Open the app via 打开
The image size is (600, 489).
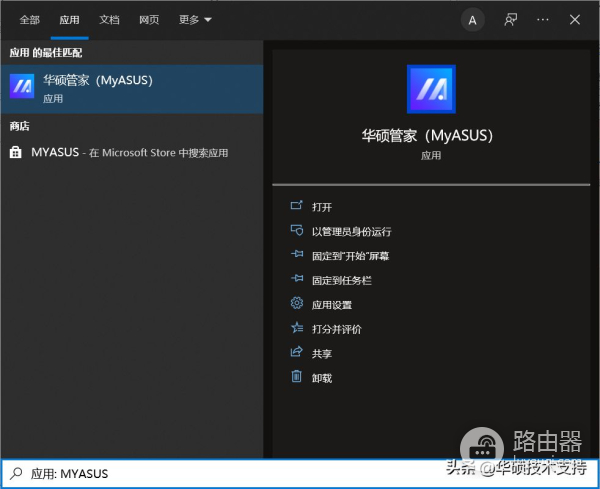(x=322, y=207)
